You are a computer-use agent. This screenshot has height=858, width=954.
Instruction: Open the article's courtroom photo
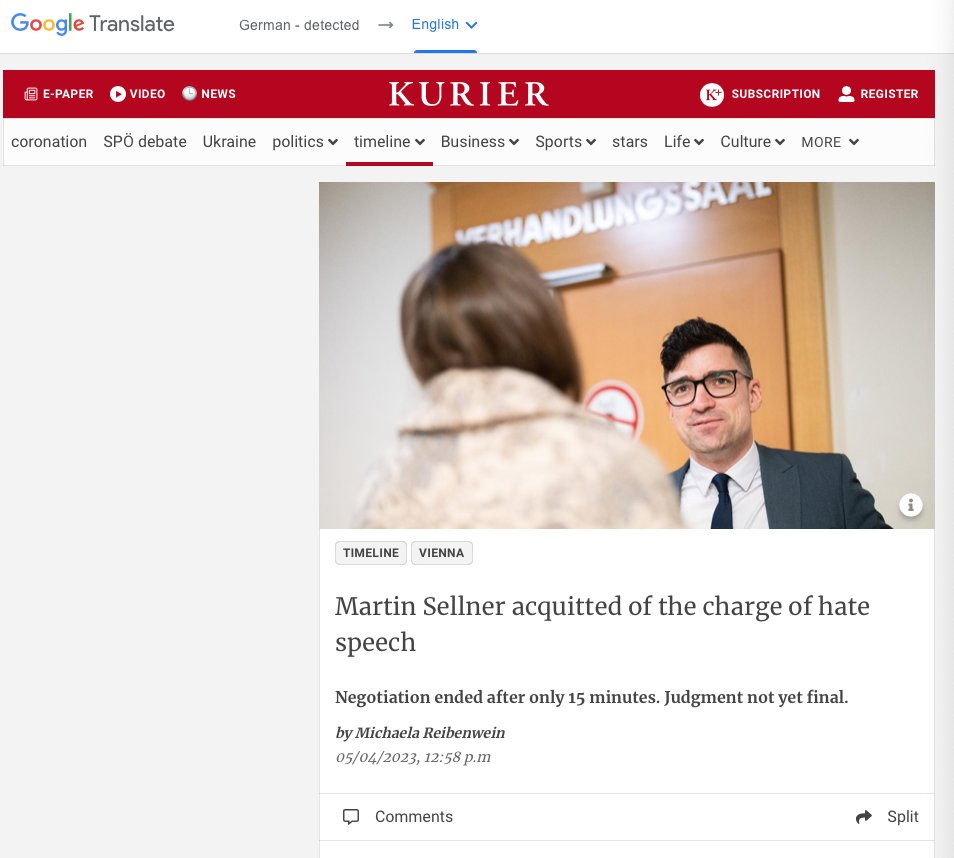click(x=627, y=355)
